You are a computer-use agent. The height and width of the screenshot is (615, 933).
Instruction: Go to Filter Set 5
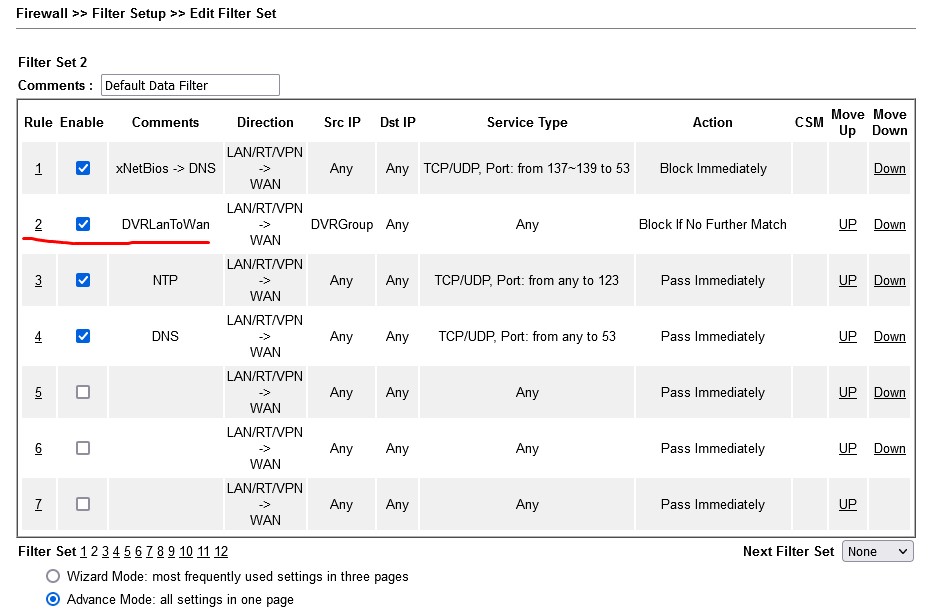point(127,551)
